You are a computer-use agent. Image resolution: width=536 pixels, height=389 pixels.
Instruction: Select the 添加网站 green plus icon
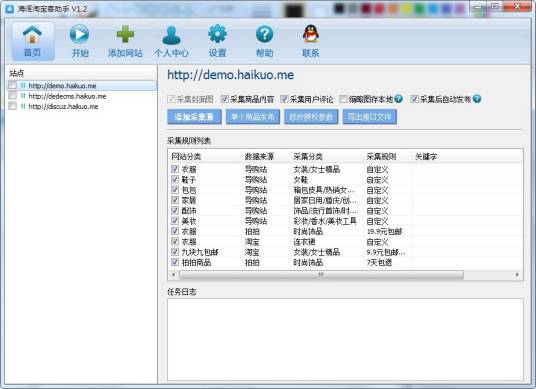125,34
